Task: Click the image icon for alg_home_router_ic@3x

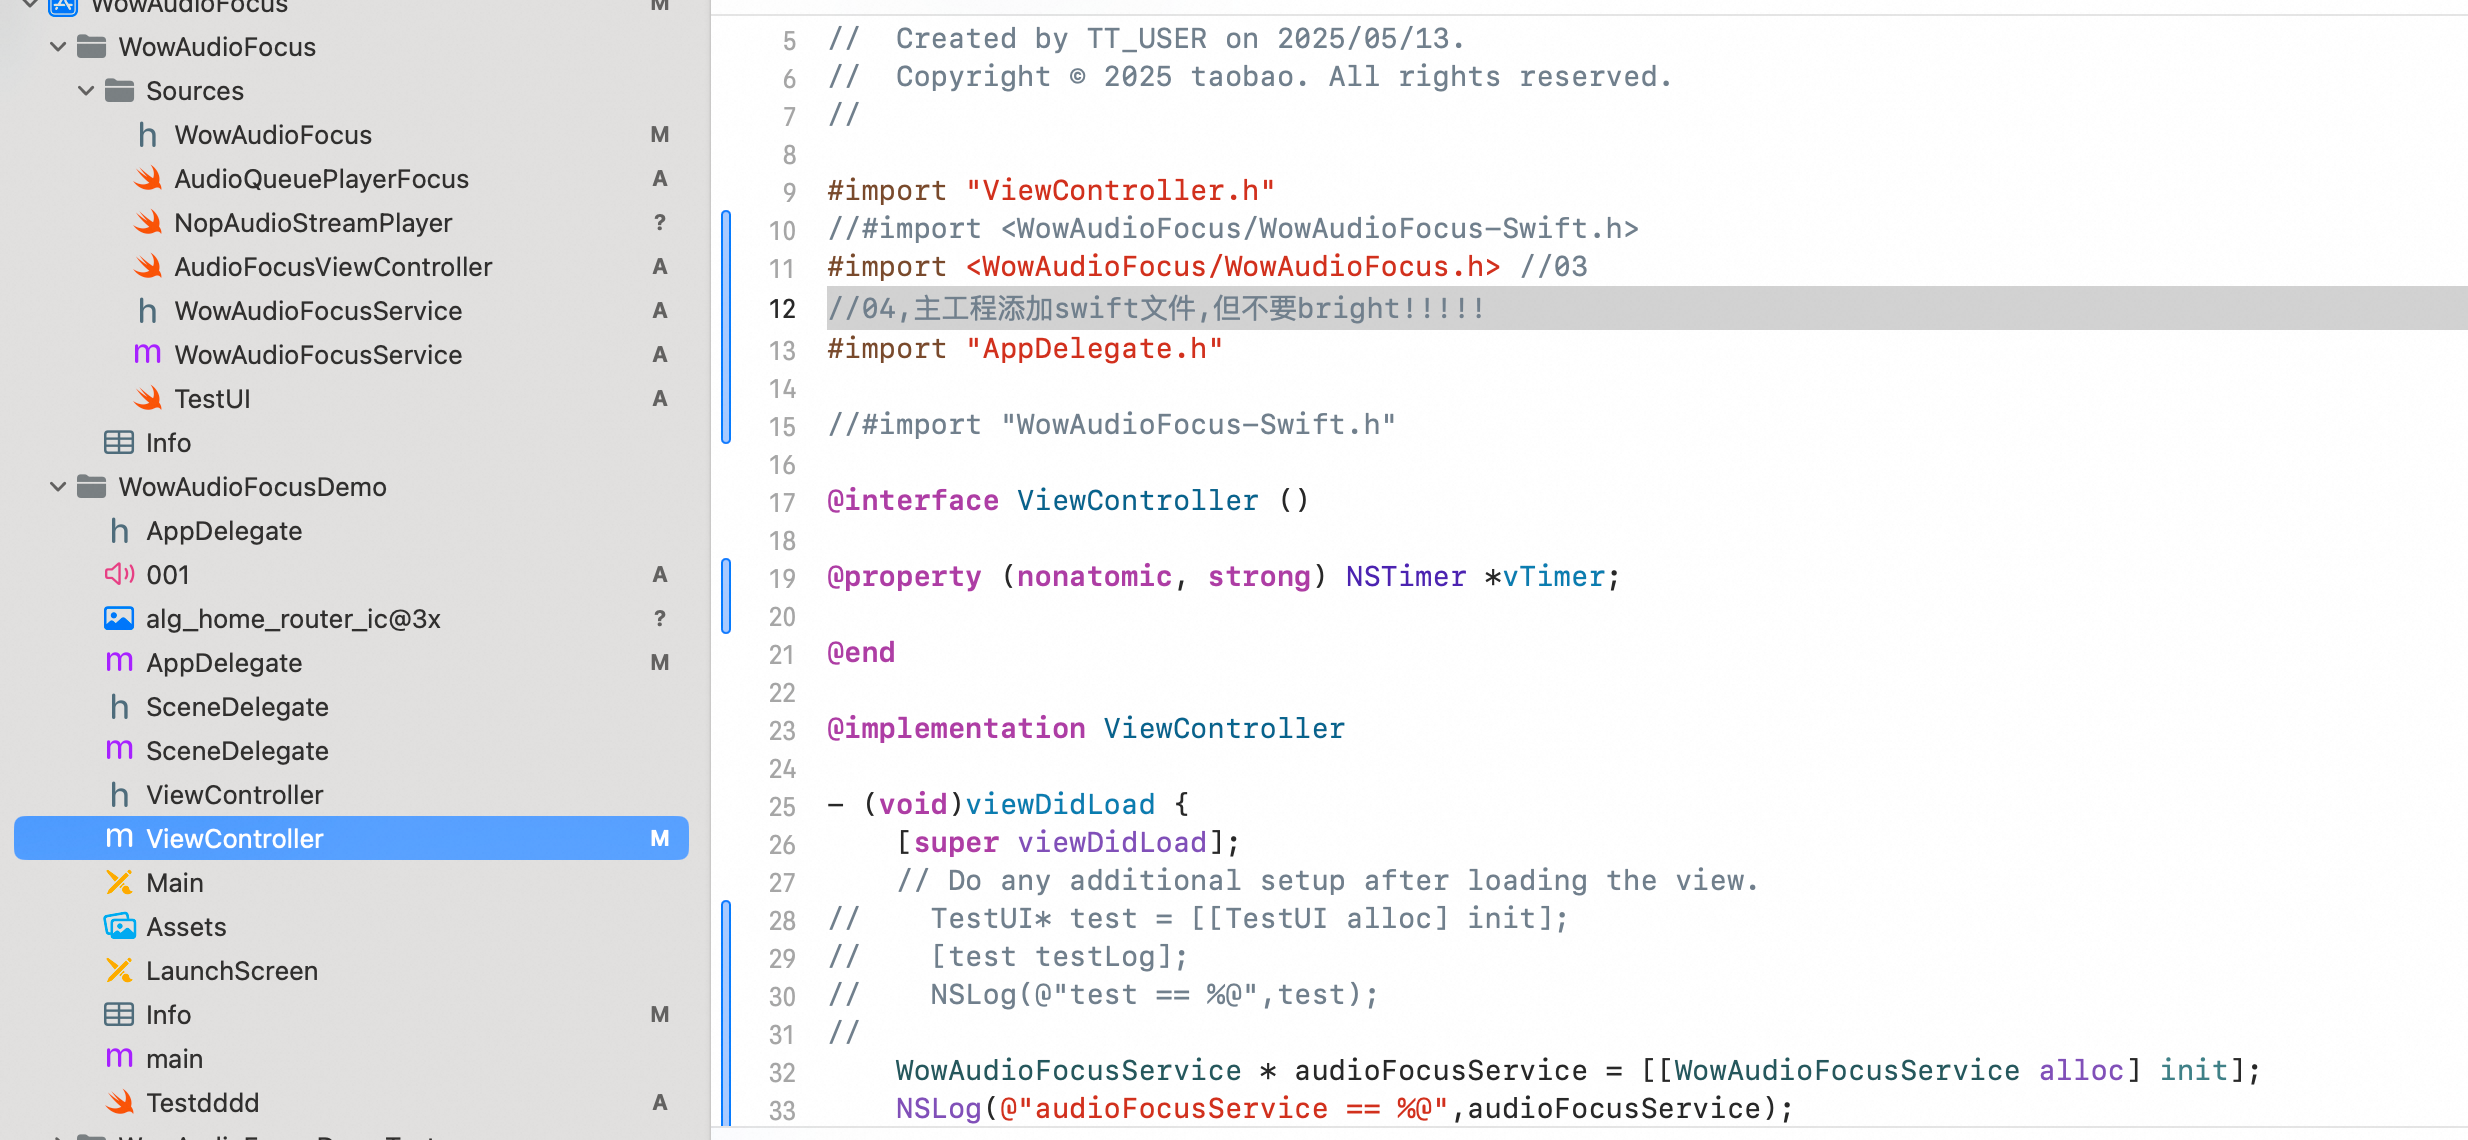Action: coord(119,618)
